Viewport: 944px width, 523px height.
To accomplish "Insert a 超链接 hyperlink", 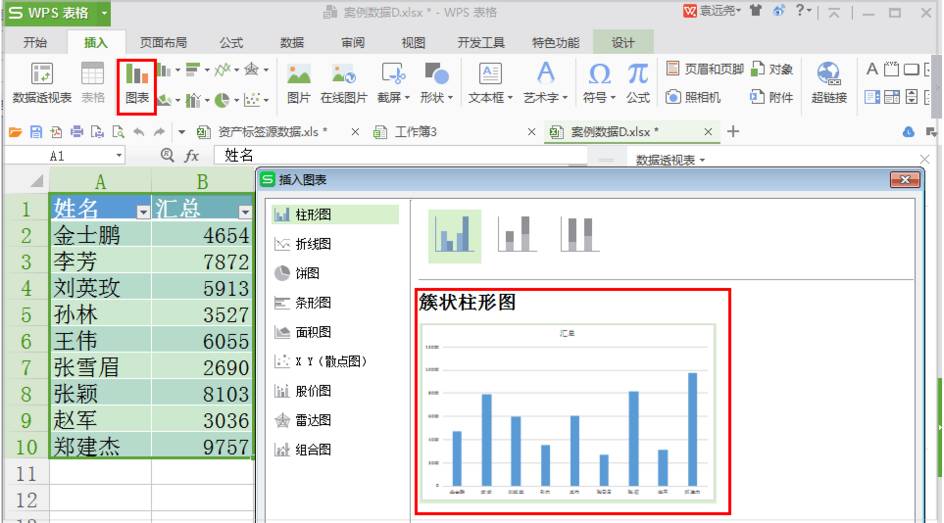I will tap(829, 83).
